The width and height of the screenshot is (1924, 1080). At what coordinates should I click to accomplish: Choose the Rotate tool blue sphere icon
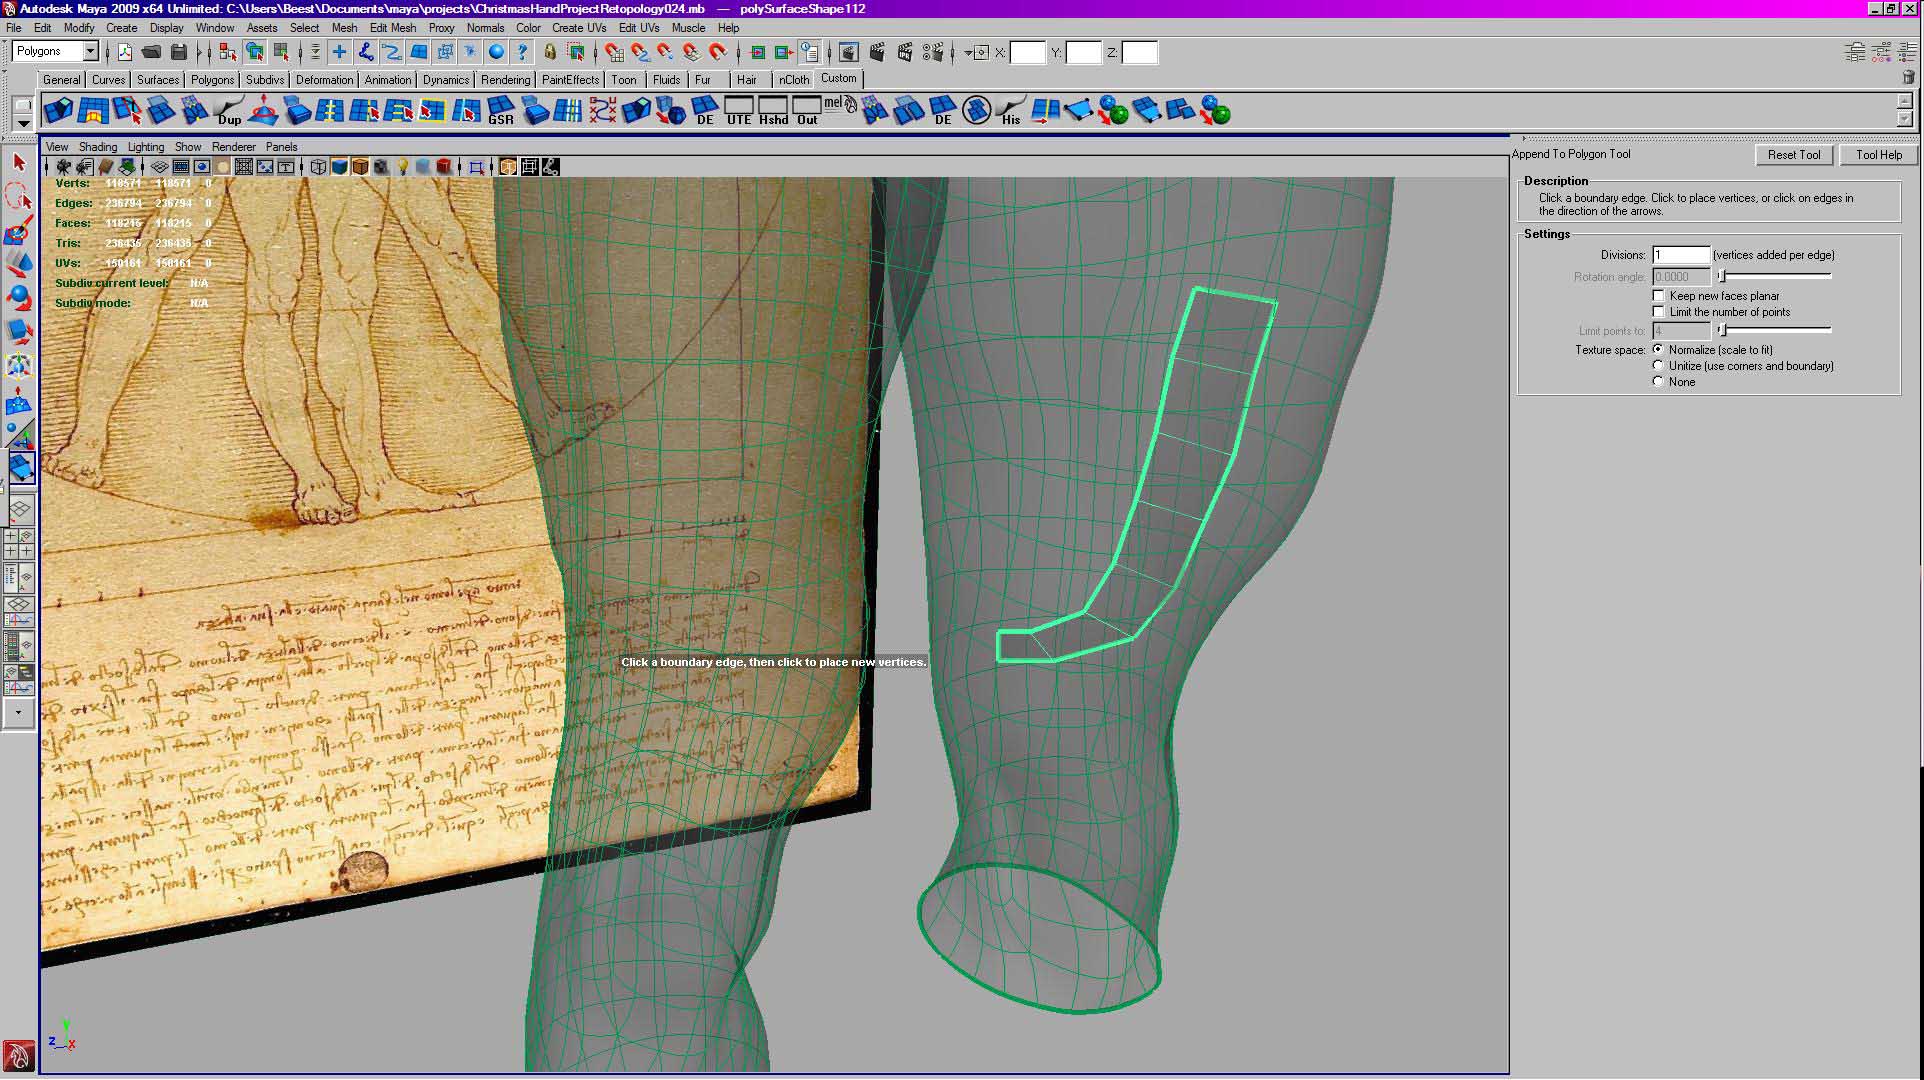tap(19, 298)
